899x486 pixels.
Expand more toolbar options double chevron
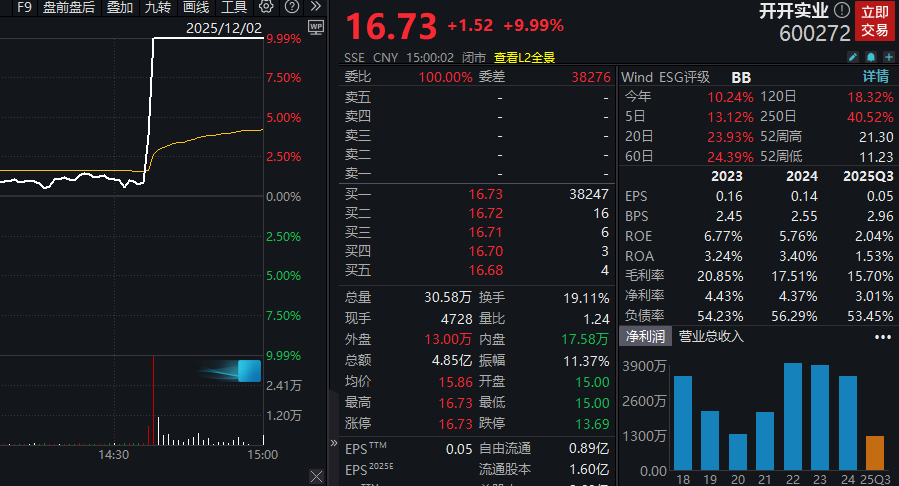tap(315, 8)
